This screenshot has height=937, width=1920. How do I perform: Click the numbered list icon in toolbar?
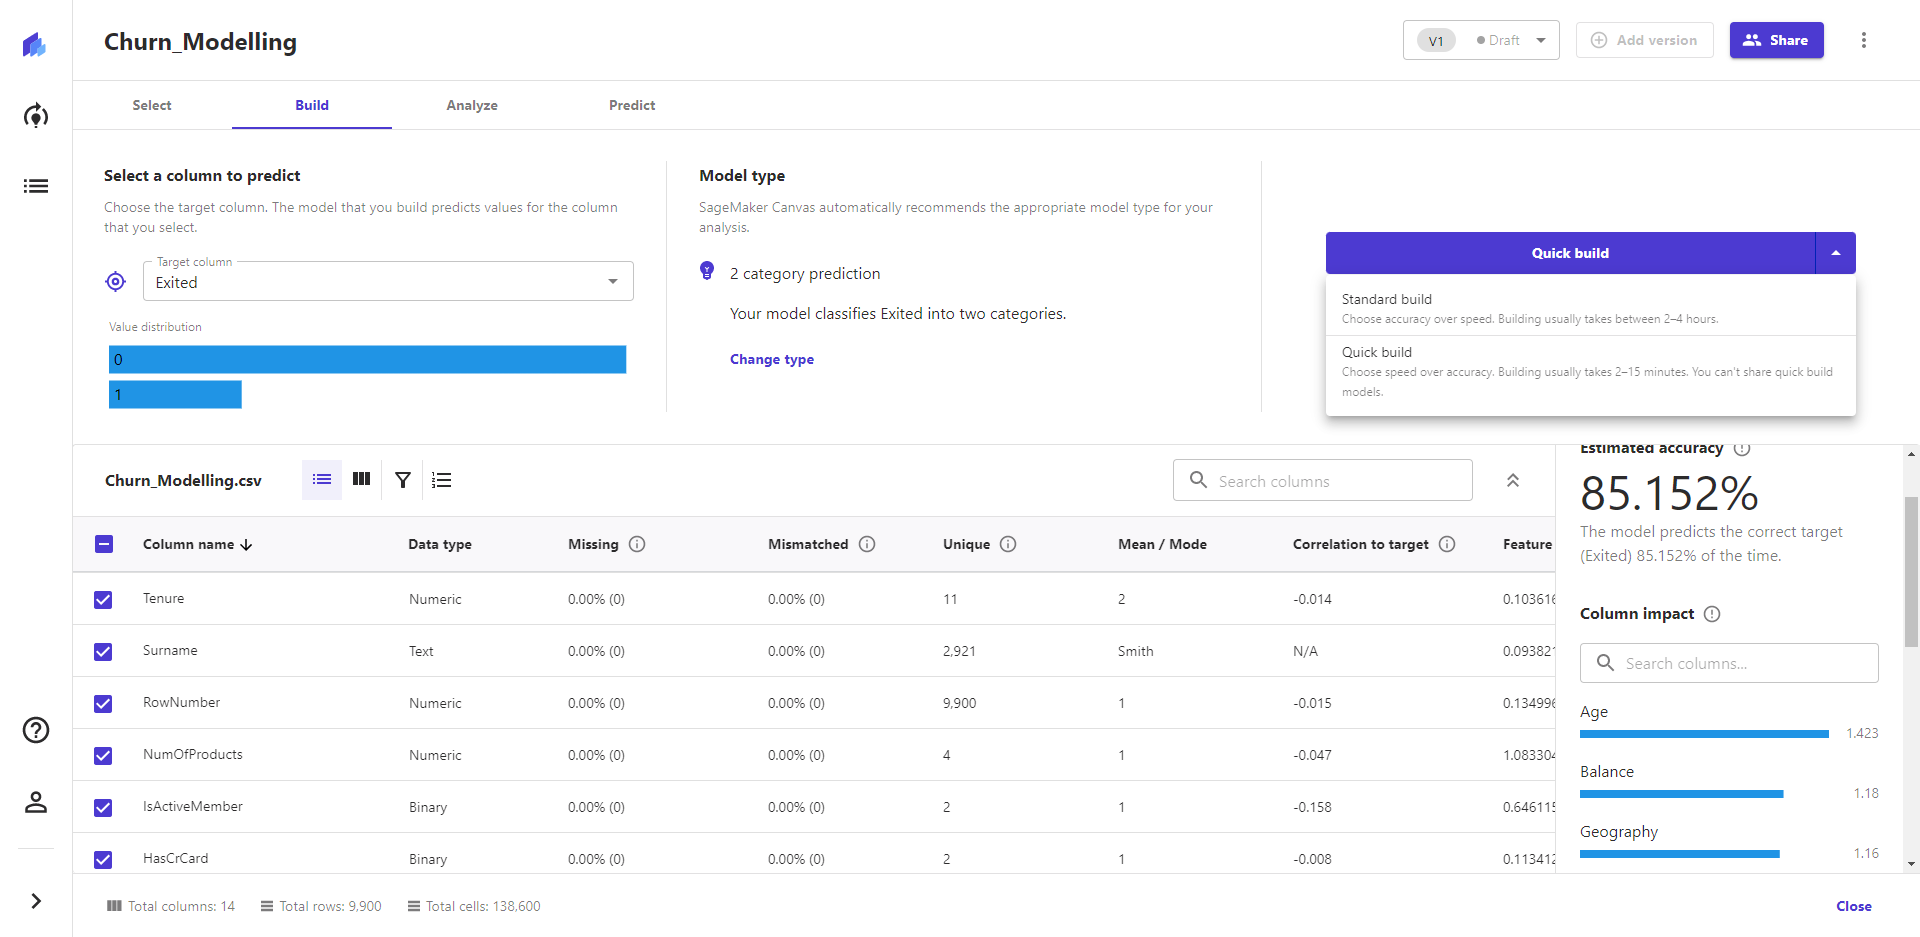tap(441, 480)
